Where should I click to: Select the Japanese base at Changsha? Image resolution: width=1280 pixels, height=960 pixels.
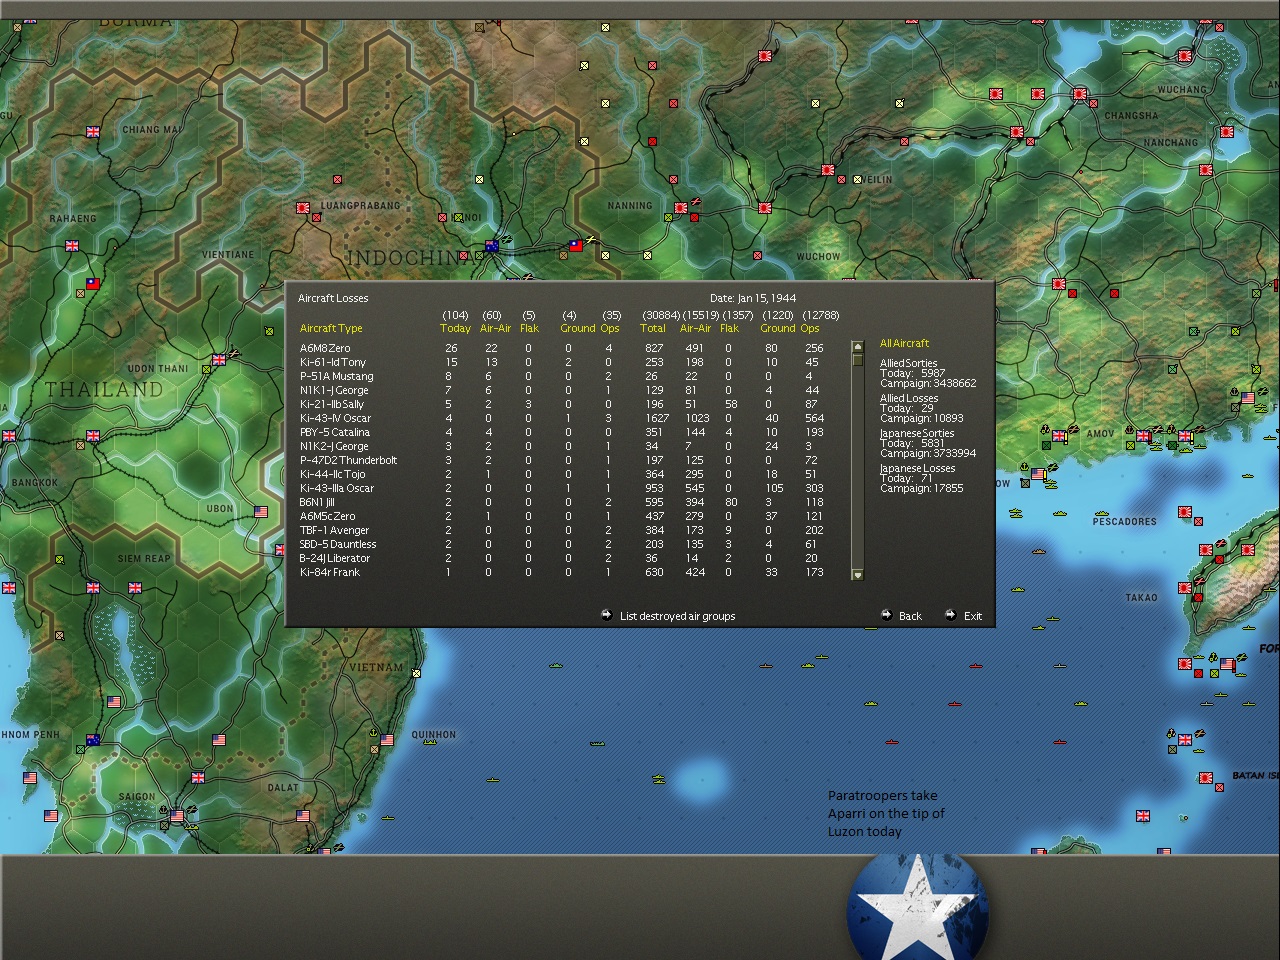coord(1080,94)
